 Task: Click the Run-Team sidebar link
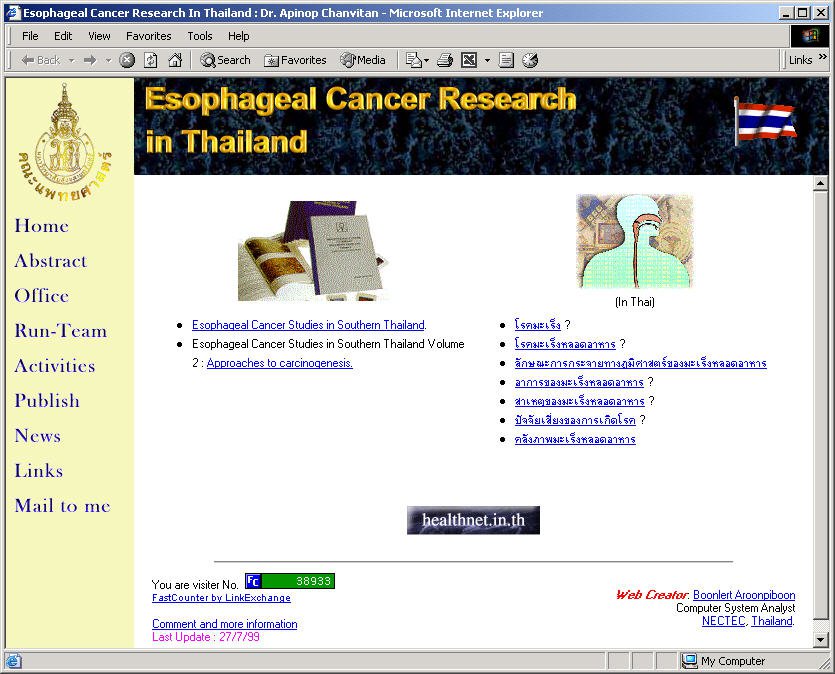pos(60,331)
